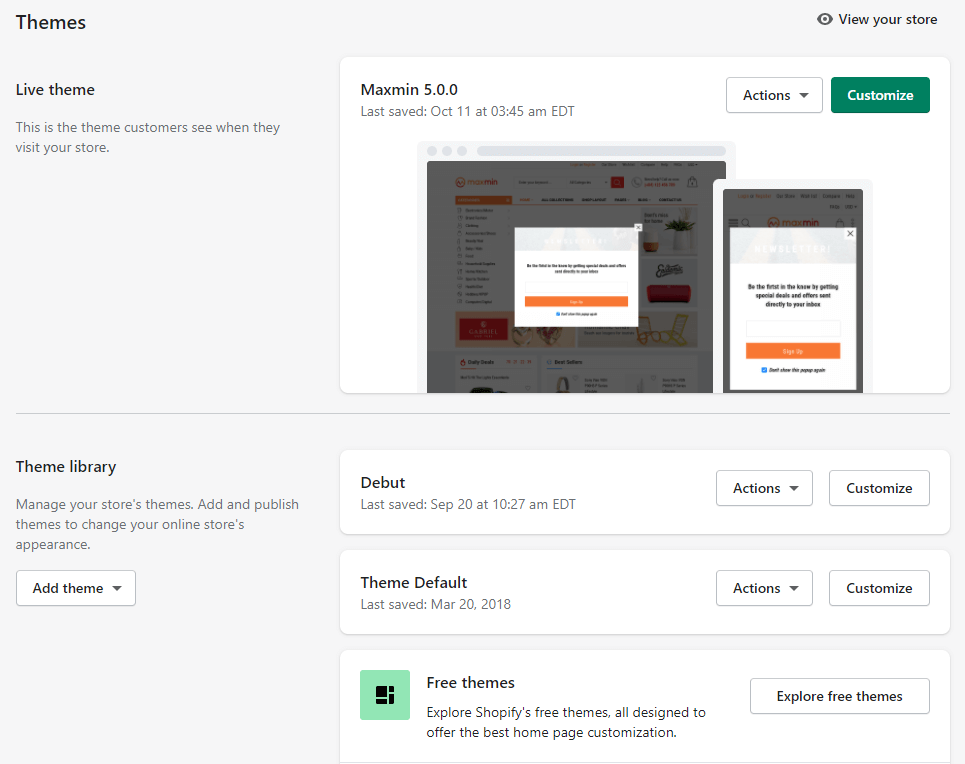
Task: Click the eye icon beside View your store
Action: click(825, 19)
